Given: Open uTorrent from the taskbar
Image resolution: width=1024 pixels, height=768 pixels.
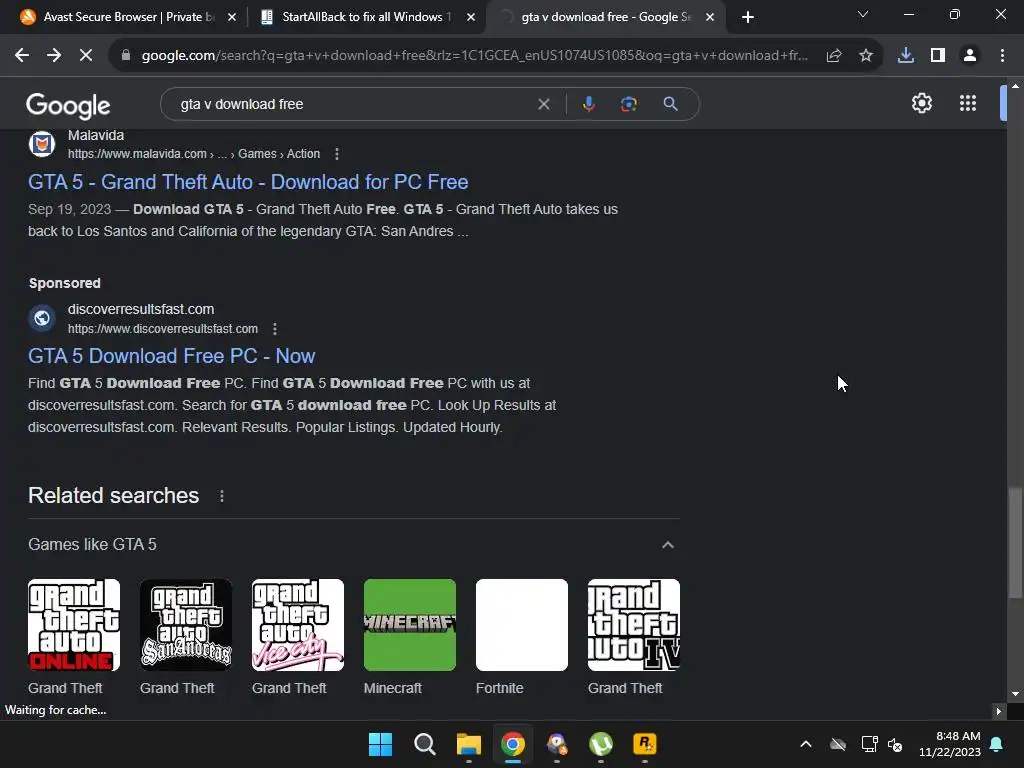Looking at the screenshot, I should [x=600, y=744].
